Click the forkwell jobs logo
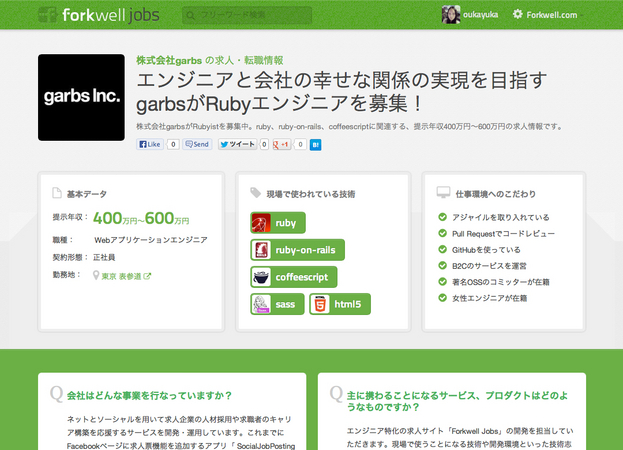Screen dimensions: 623x450 pos(99,15)
